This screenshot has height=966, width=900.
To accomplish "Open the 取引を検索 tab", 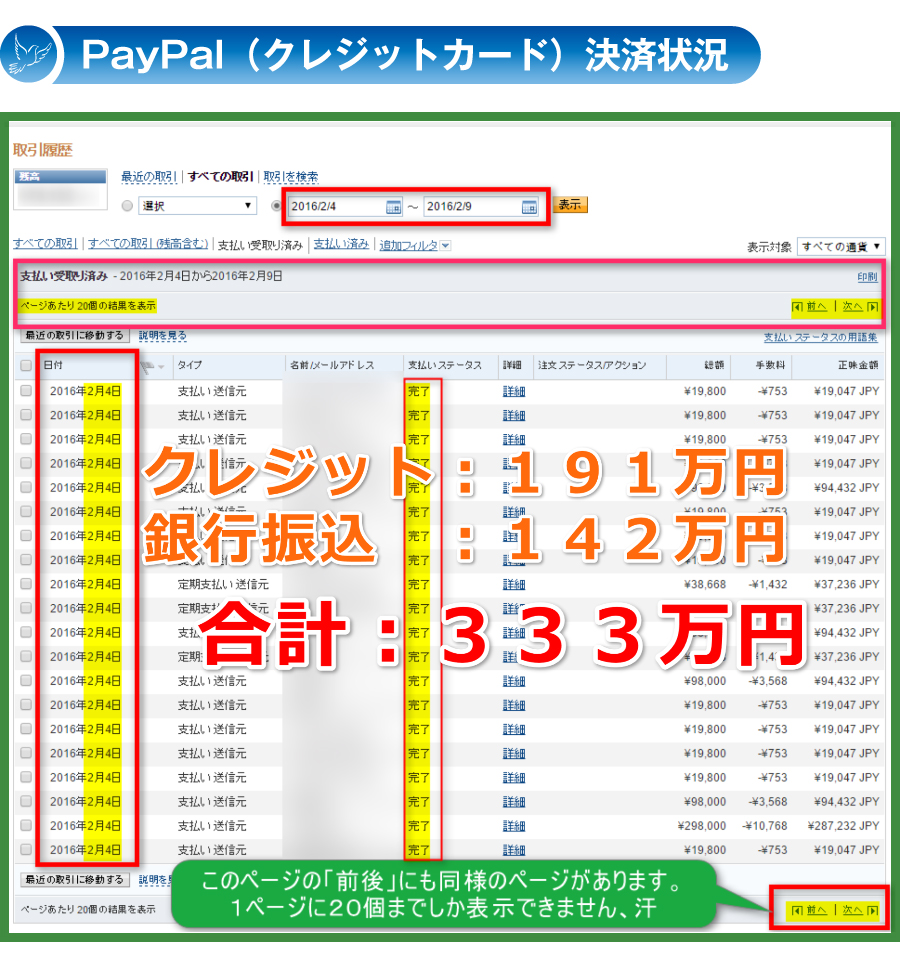I will pos(291,176).
